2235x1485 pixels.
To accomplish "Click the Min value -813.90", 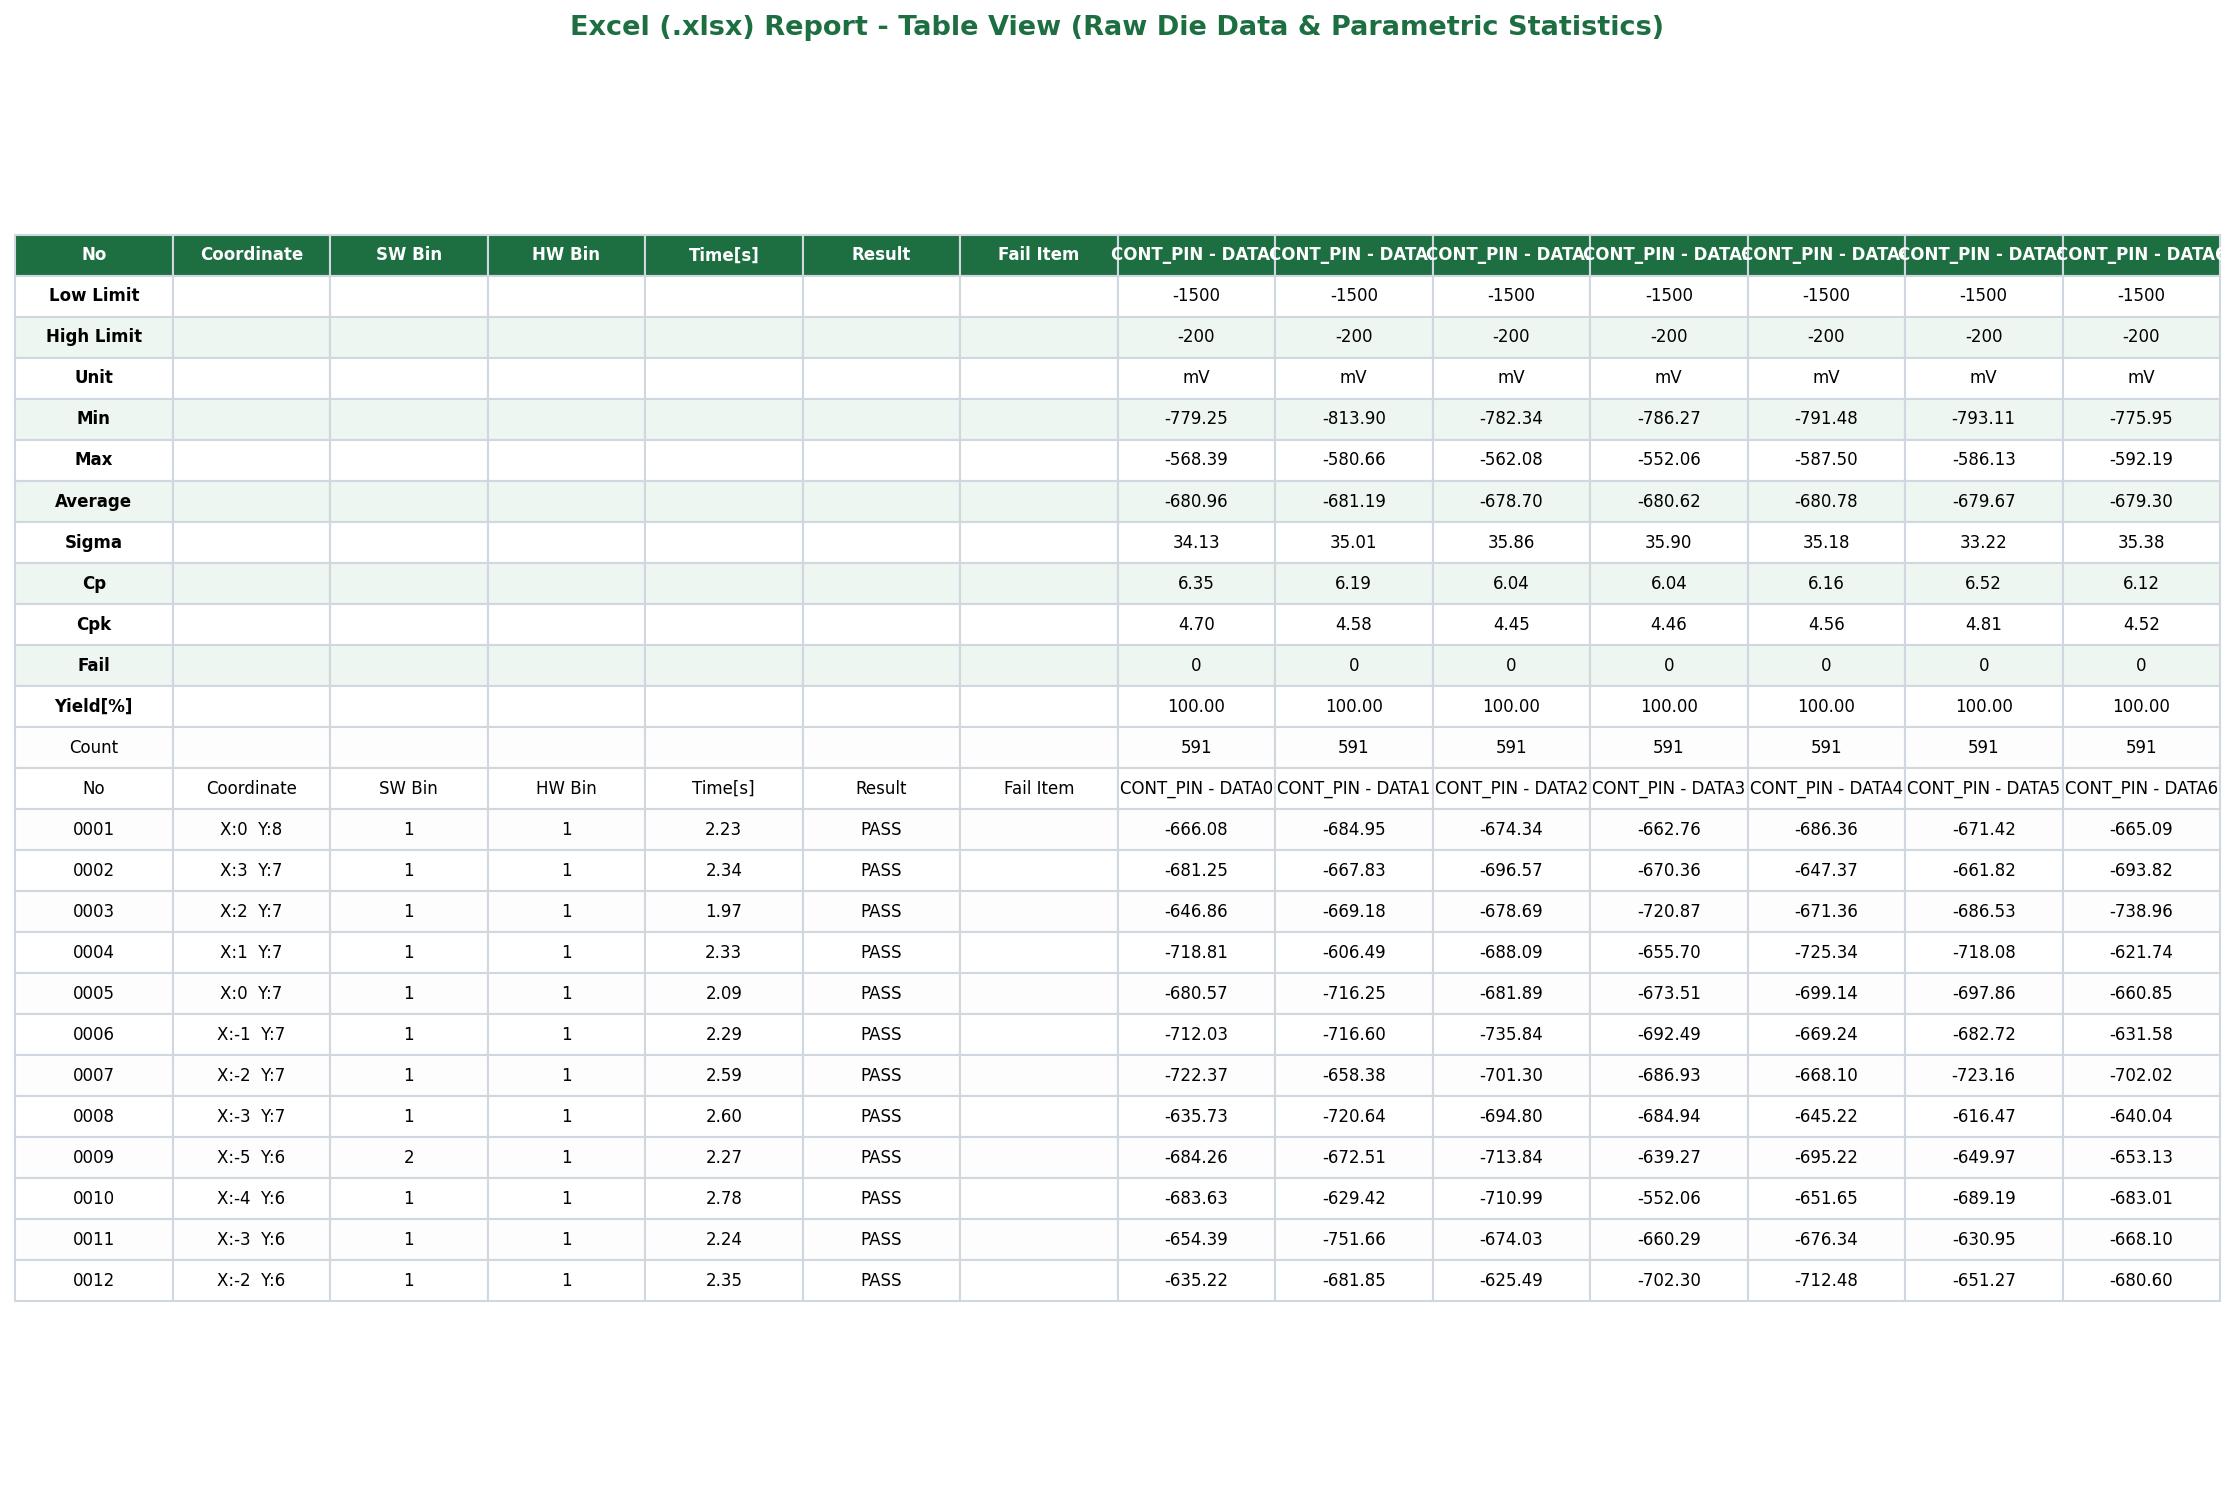I will point(1354,419).
